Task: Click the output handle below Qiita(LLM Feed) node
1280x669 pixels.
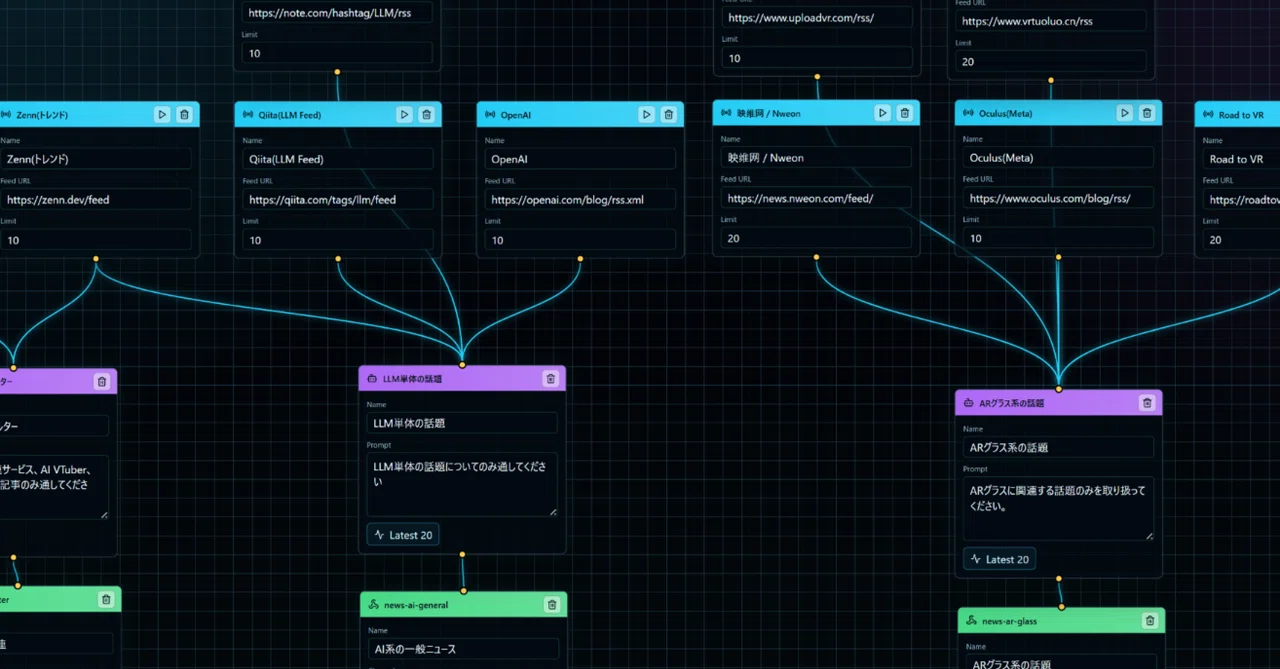Action: 338,259
